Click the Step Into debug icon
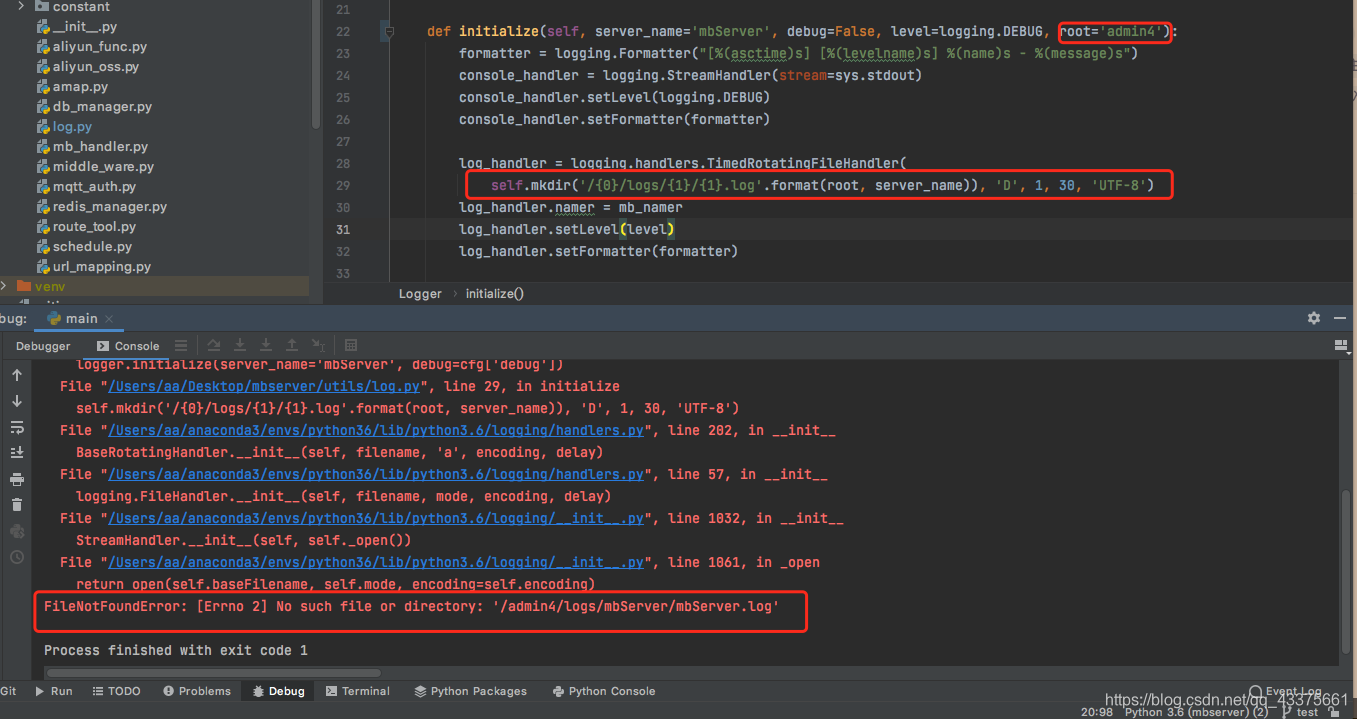Screen dimensions: 1357x719 coord(240,345)
